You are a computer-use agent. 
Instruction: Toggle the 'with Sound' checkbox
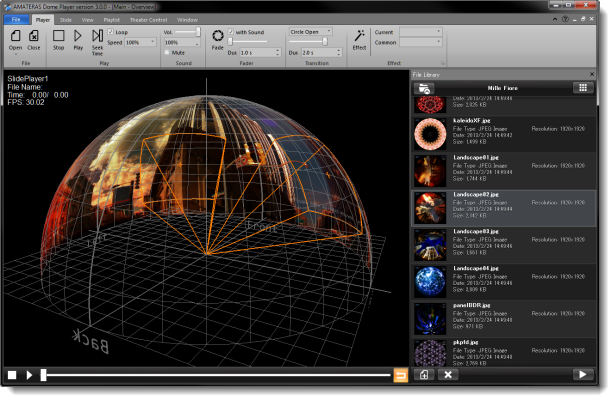231,32
